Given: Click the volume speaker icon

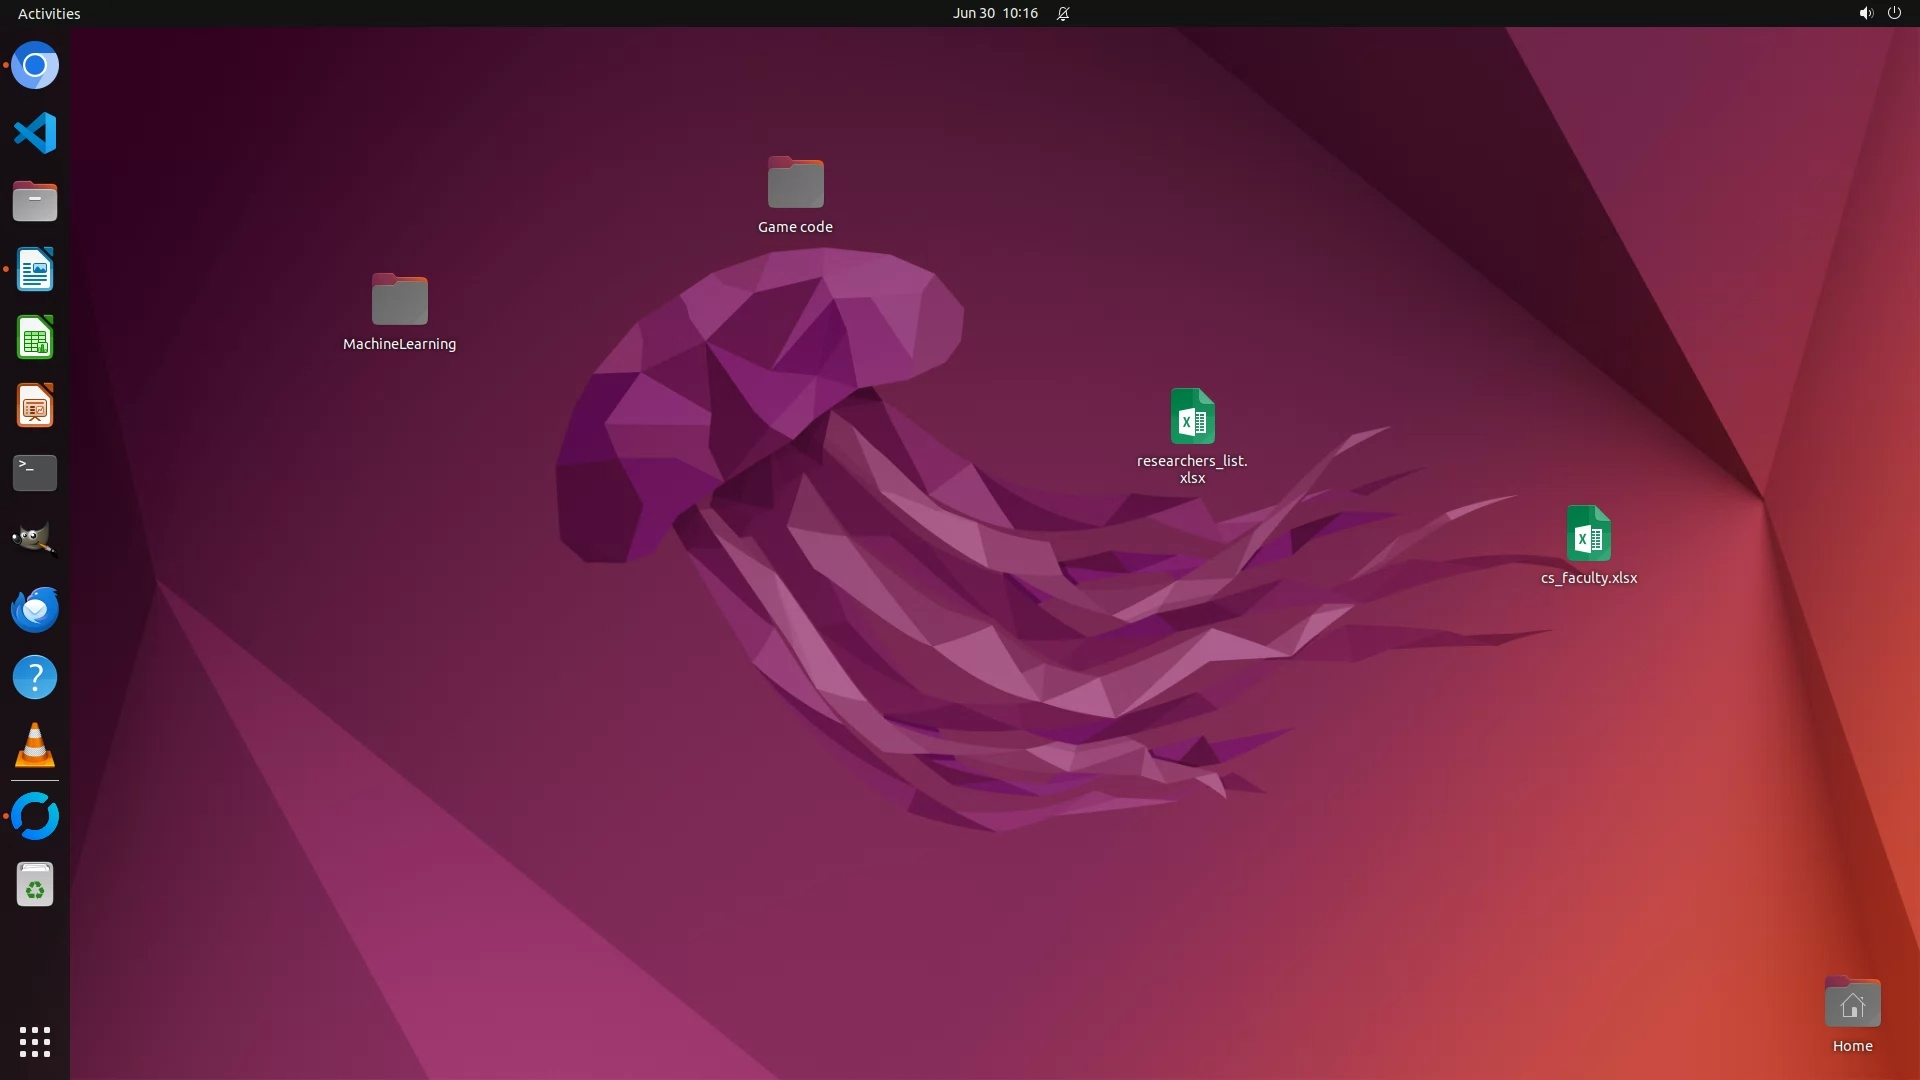Looking at the screenshot, I should pos(1865,13).
